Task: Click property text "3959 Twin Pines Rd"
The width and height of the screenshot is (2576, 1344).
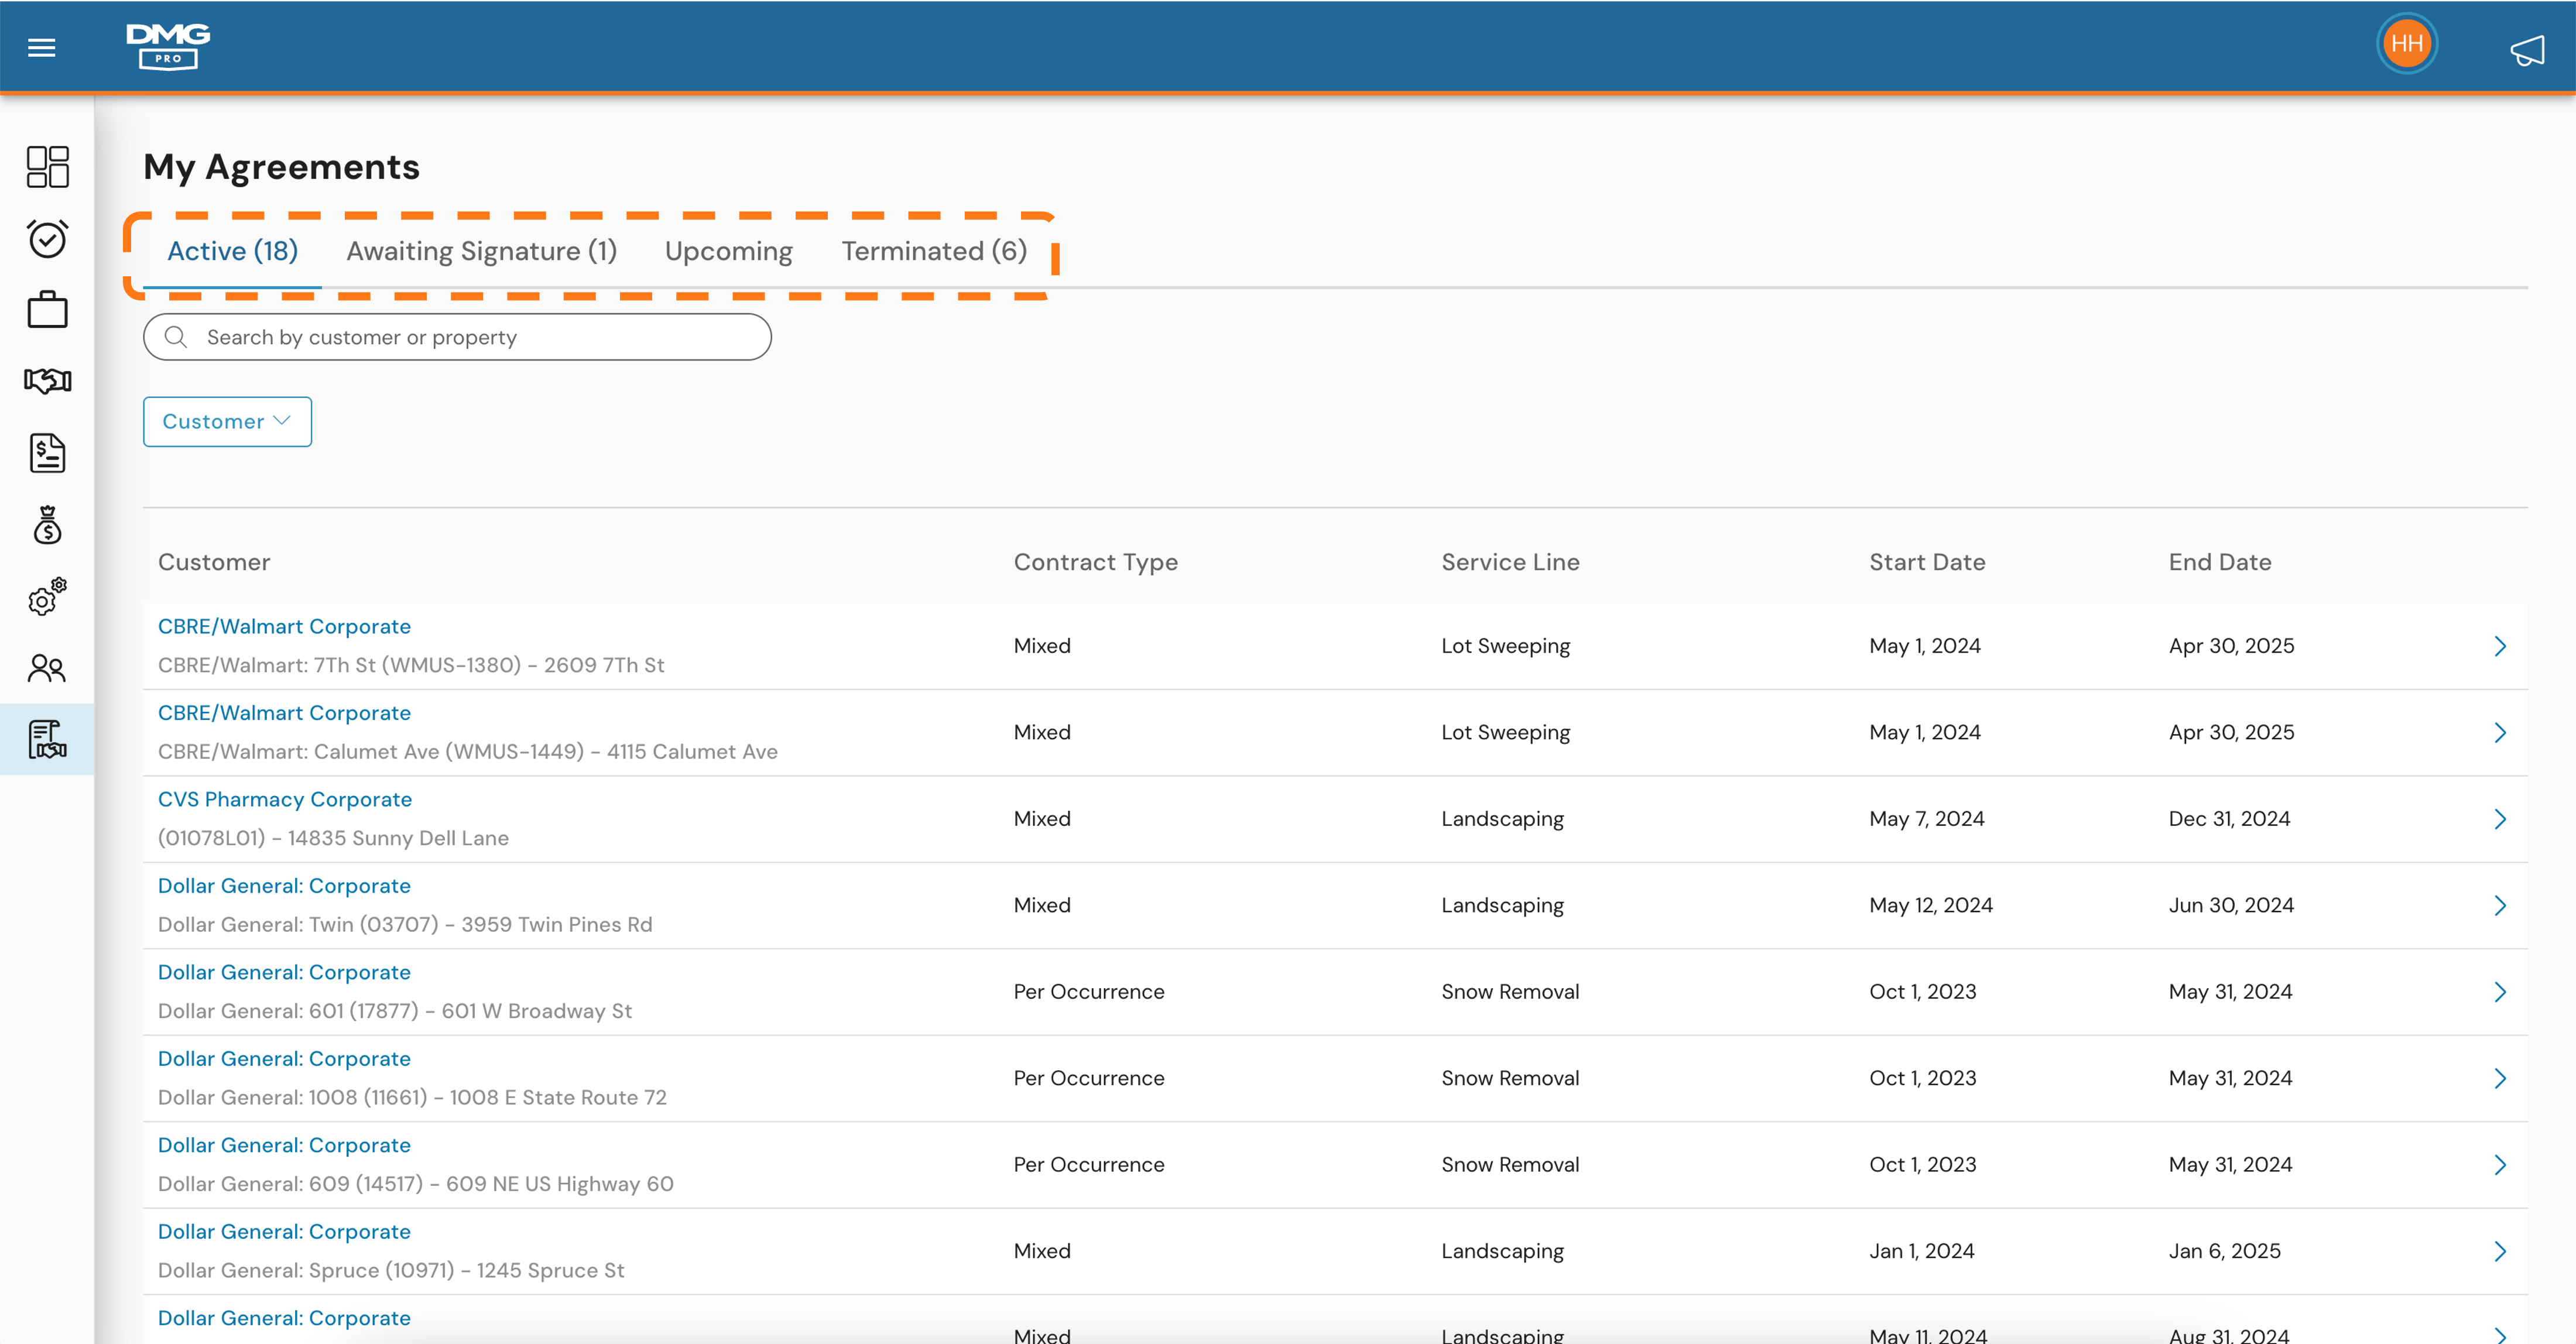Action: pyautogui.click(x=557, y=925)
